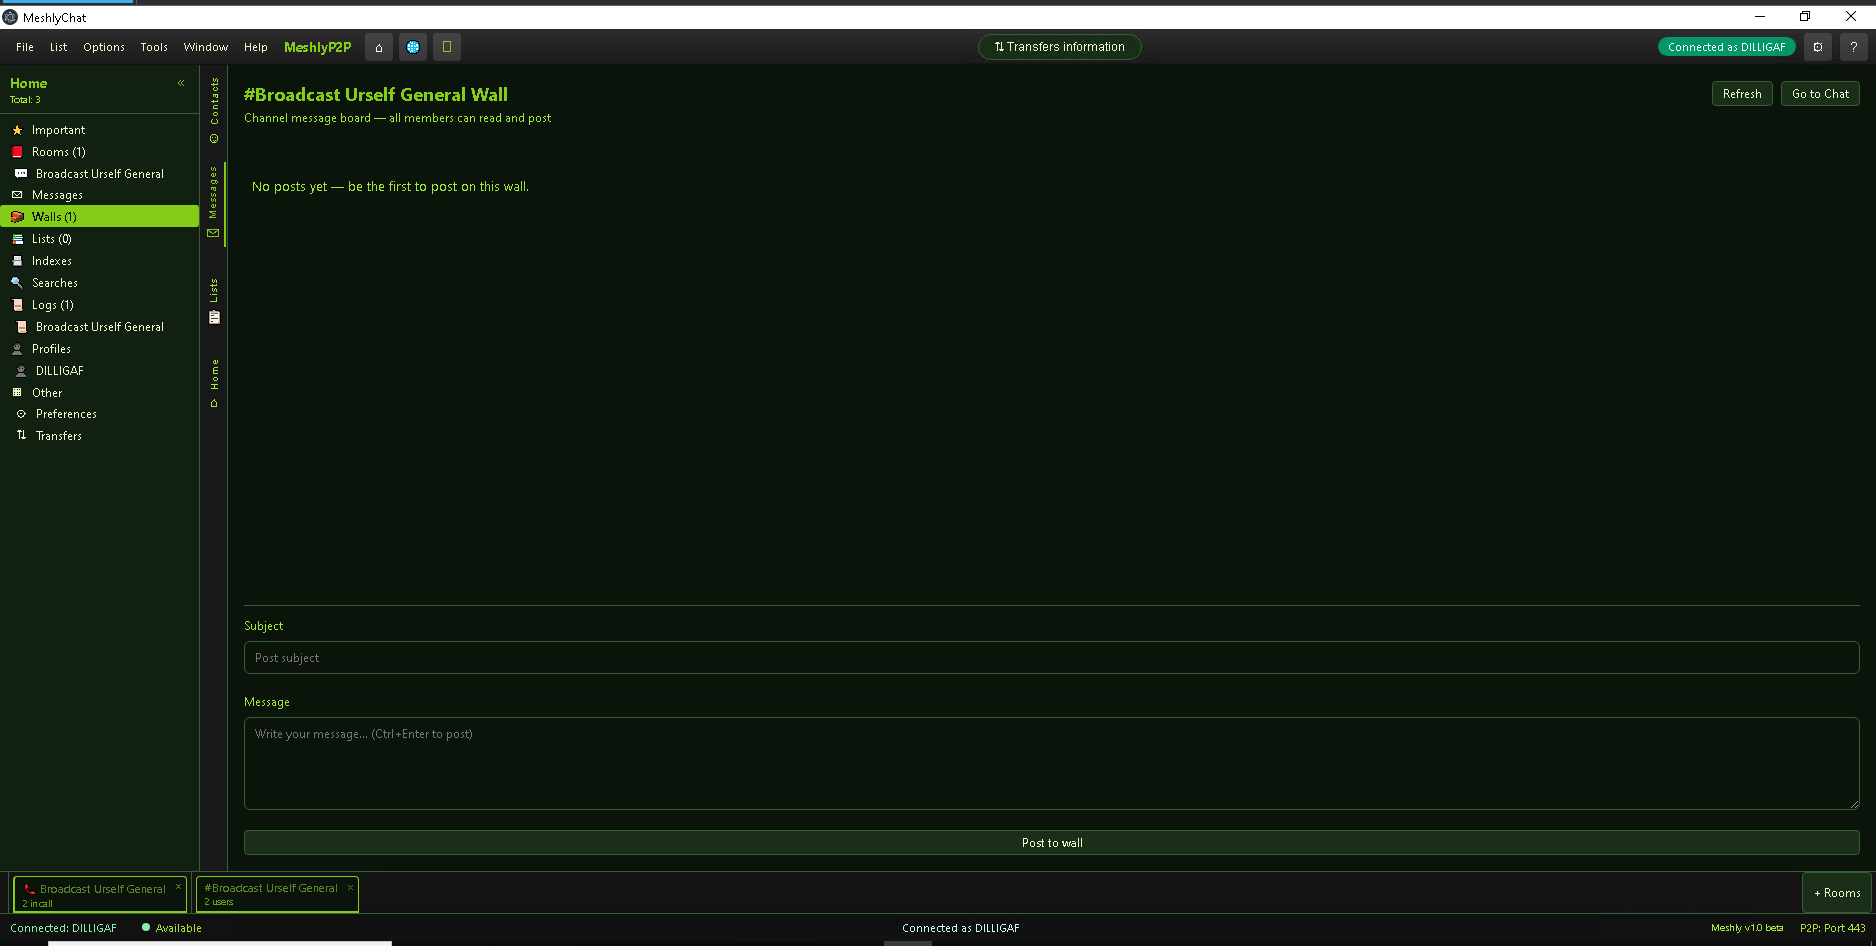Viewport: 1876px width, 946px height.
Task: Click the chat bubble icon under Rooms
Action: click(x=21, y=174)
